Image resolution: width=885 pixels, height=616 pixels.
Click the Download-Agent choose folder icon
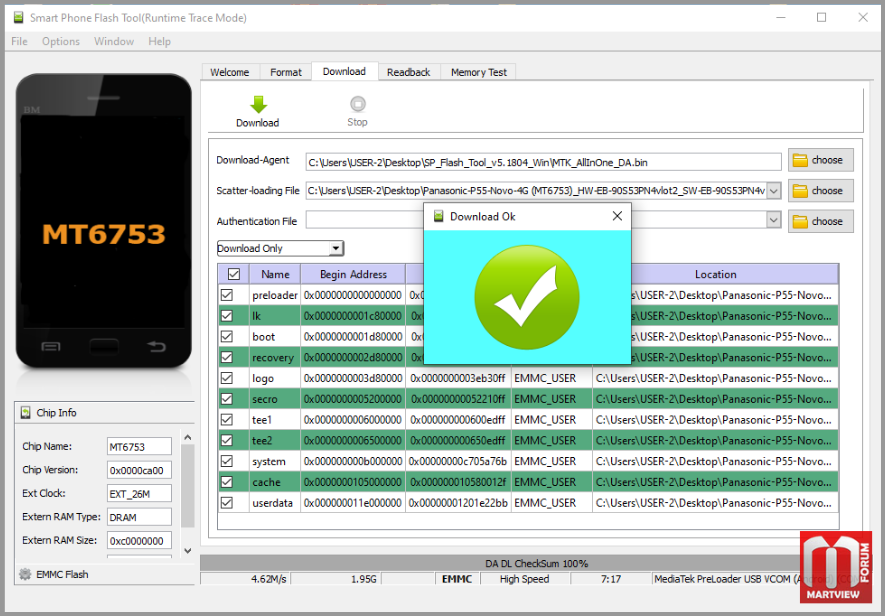click(800, 160)
